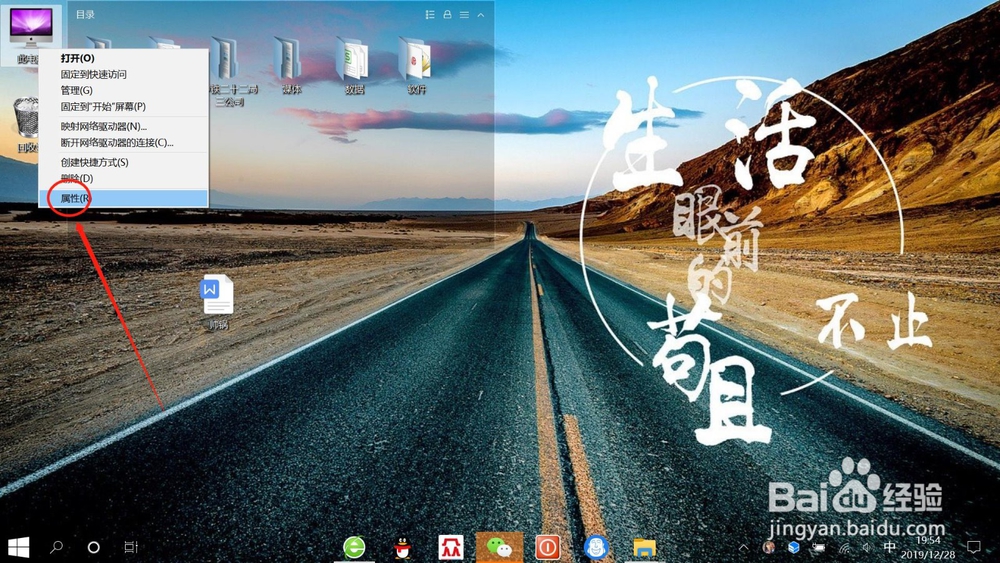The width and height of the screenshot is (1000, 563).
Task: Click 固定到快速访问 menu entry
Action: coord(124,75)
